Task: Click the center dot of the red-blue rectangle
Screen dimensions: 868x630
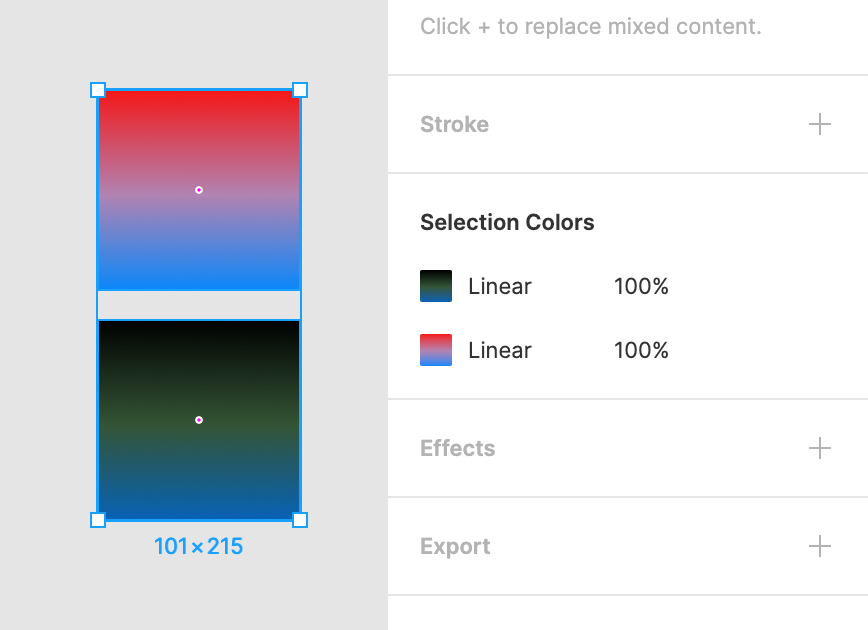Action: 199,190
